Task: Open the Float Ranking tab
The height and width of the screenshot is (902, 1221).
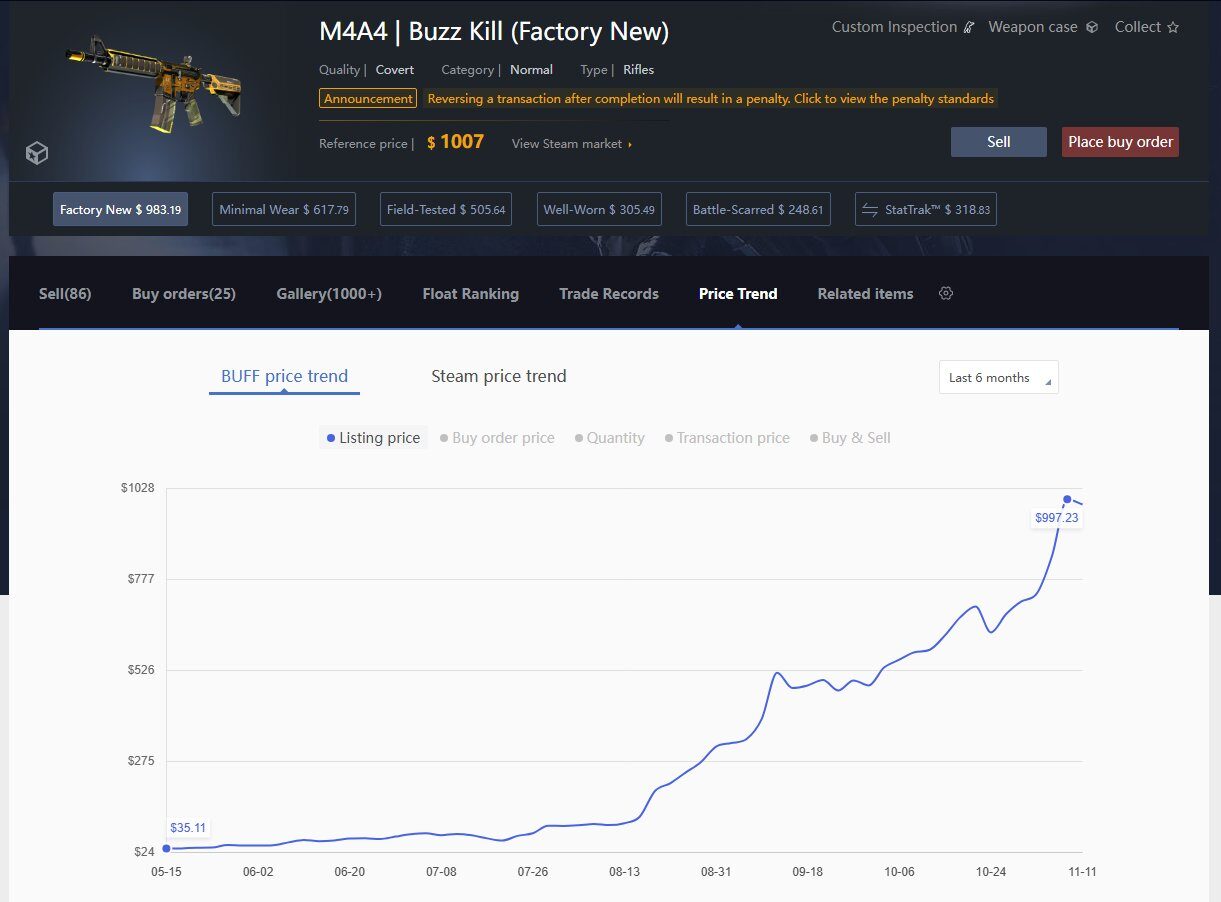Action: click(471, 293)
